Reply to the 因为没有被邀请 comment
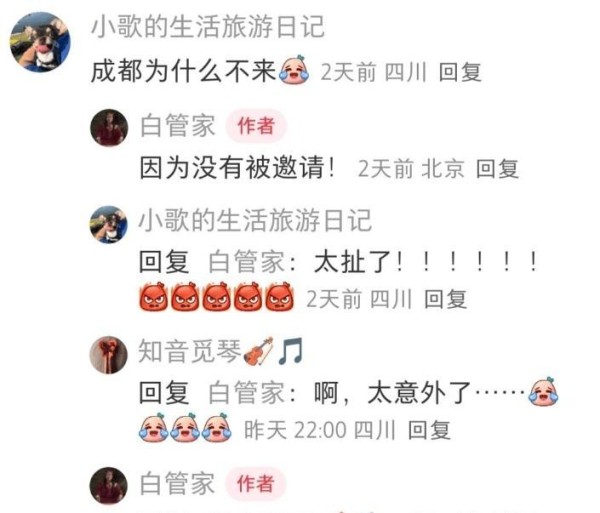 click(x=497, y=168)
